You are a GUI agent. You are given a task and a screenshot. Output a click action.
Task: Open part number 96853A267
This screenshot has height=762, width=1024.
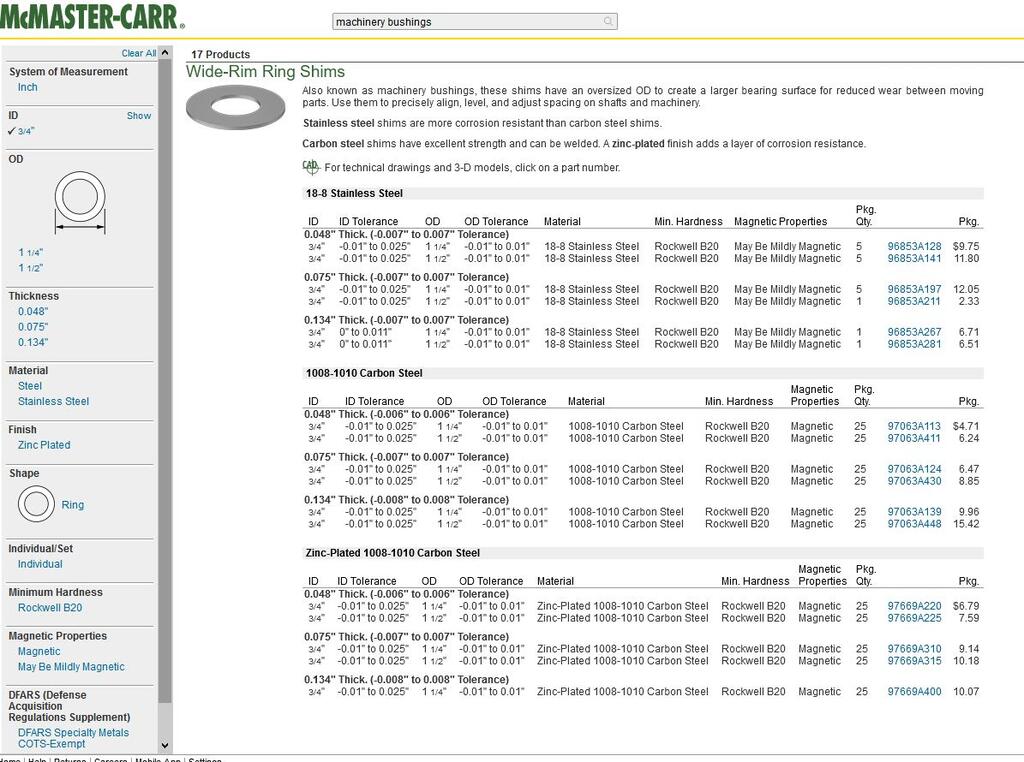coord(914,332)
